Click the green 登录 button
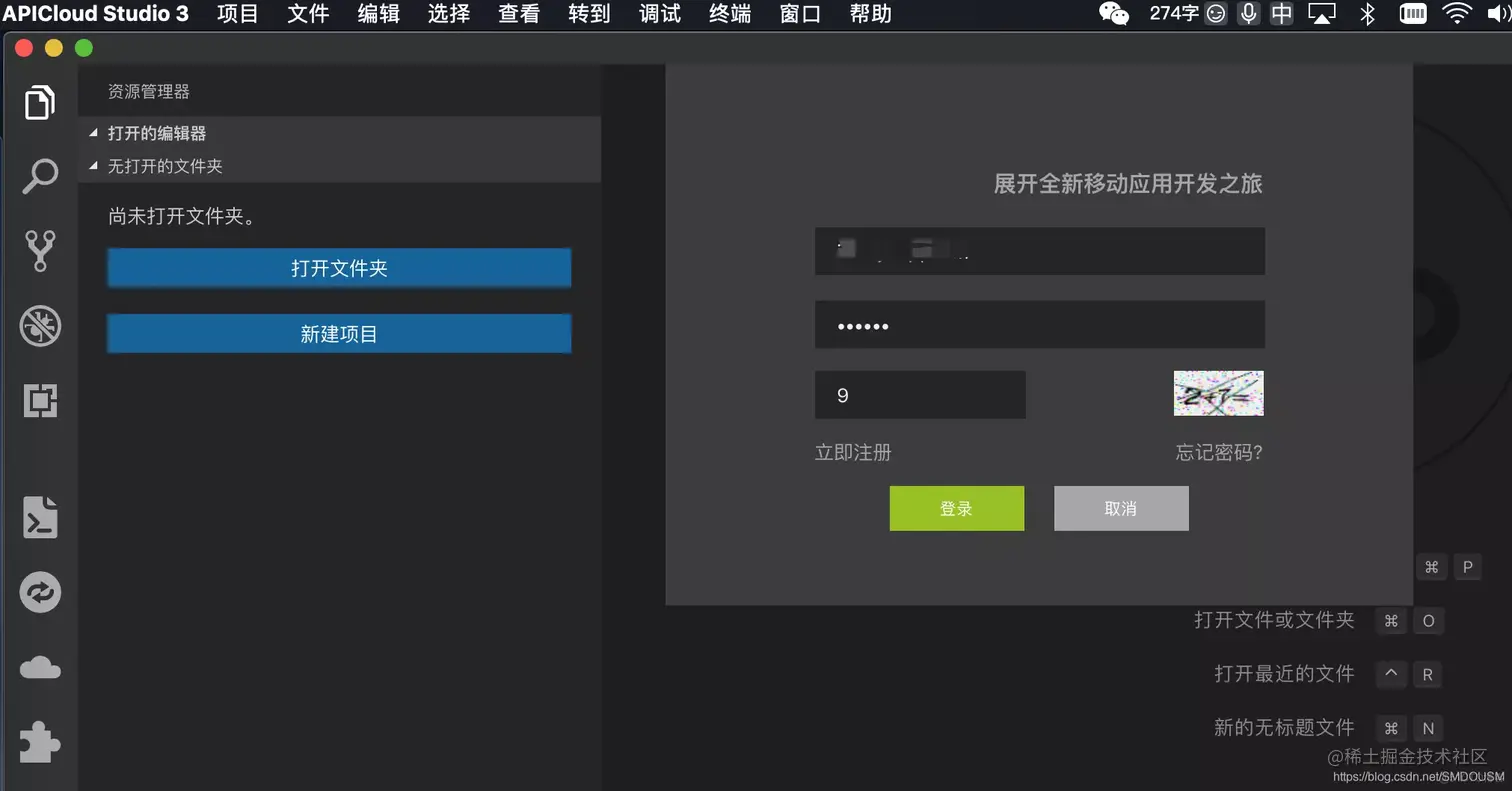Screen dimensions: 1512x791 pos(957,508)
